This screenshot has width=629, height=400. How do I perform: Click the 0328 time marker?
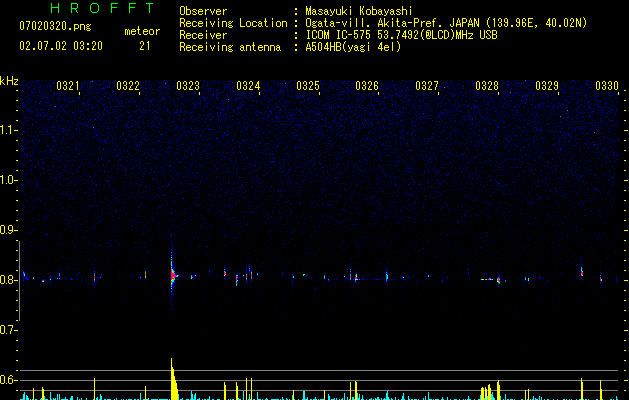(487, 85)
